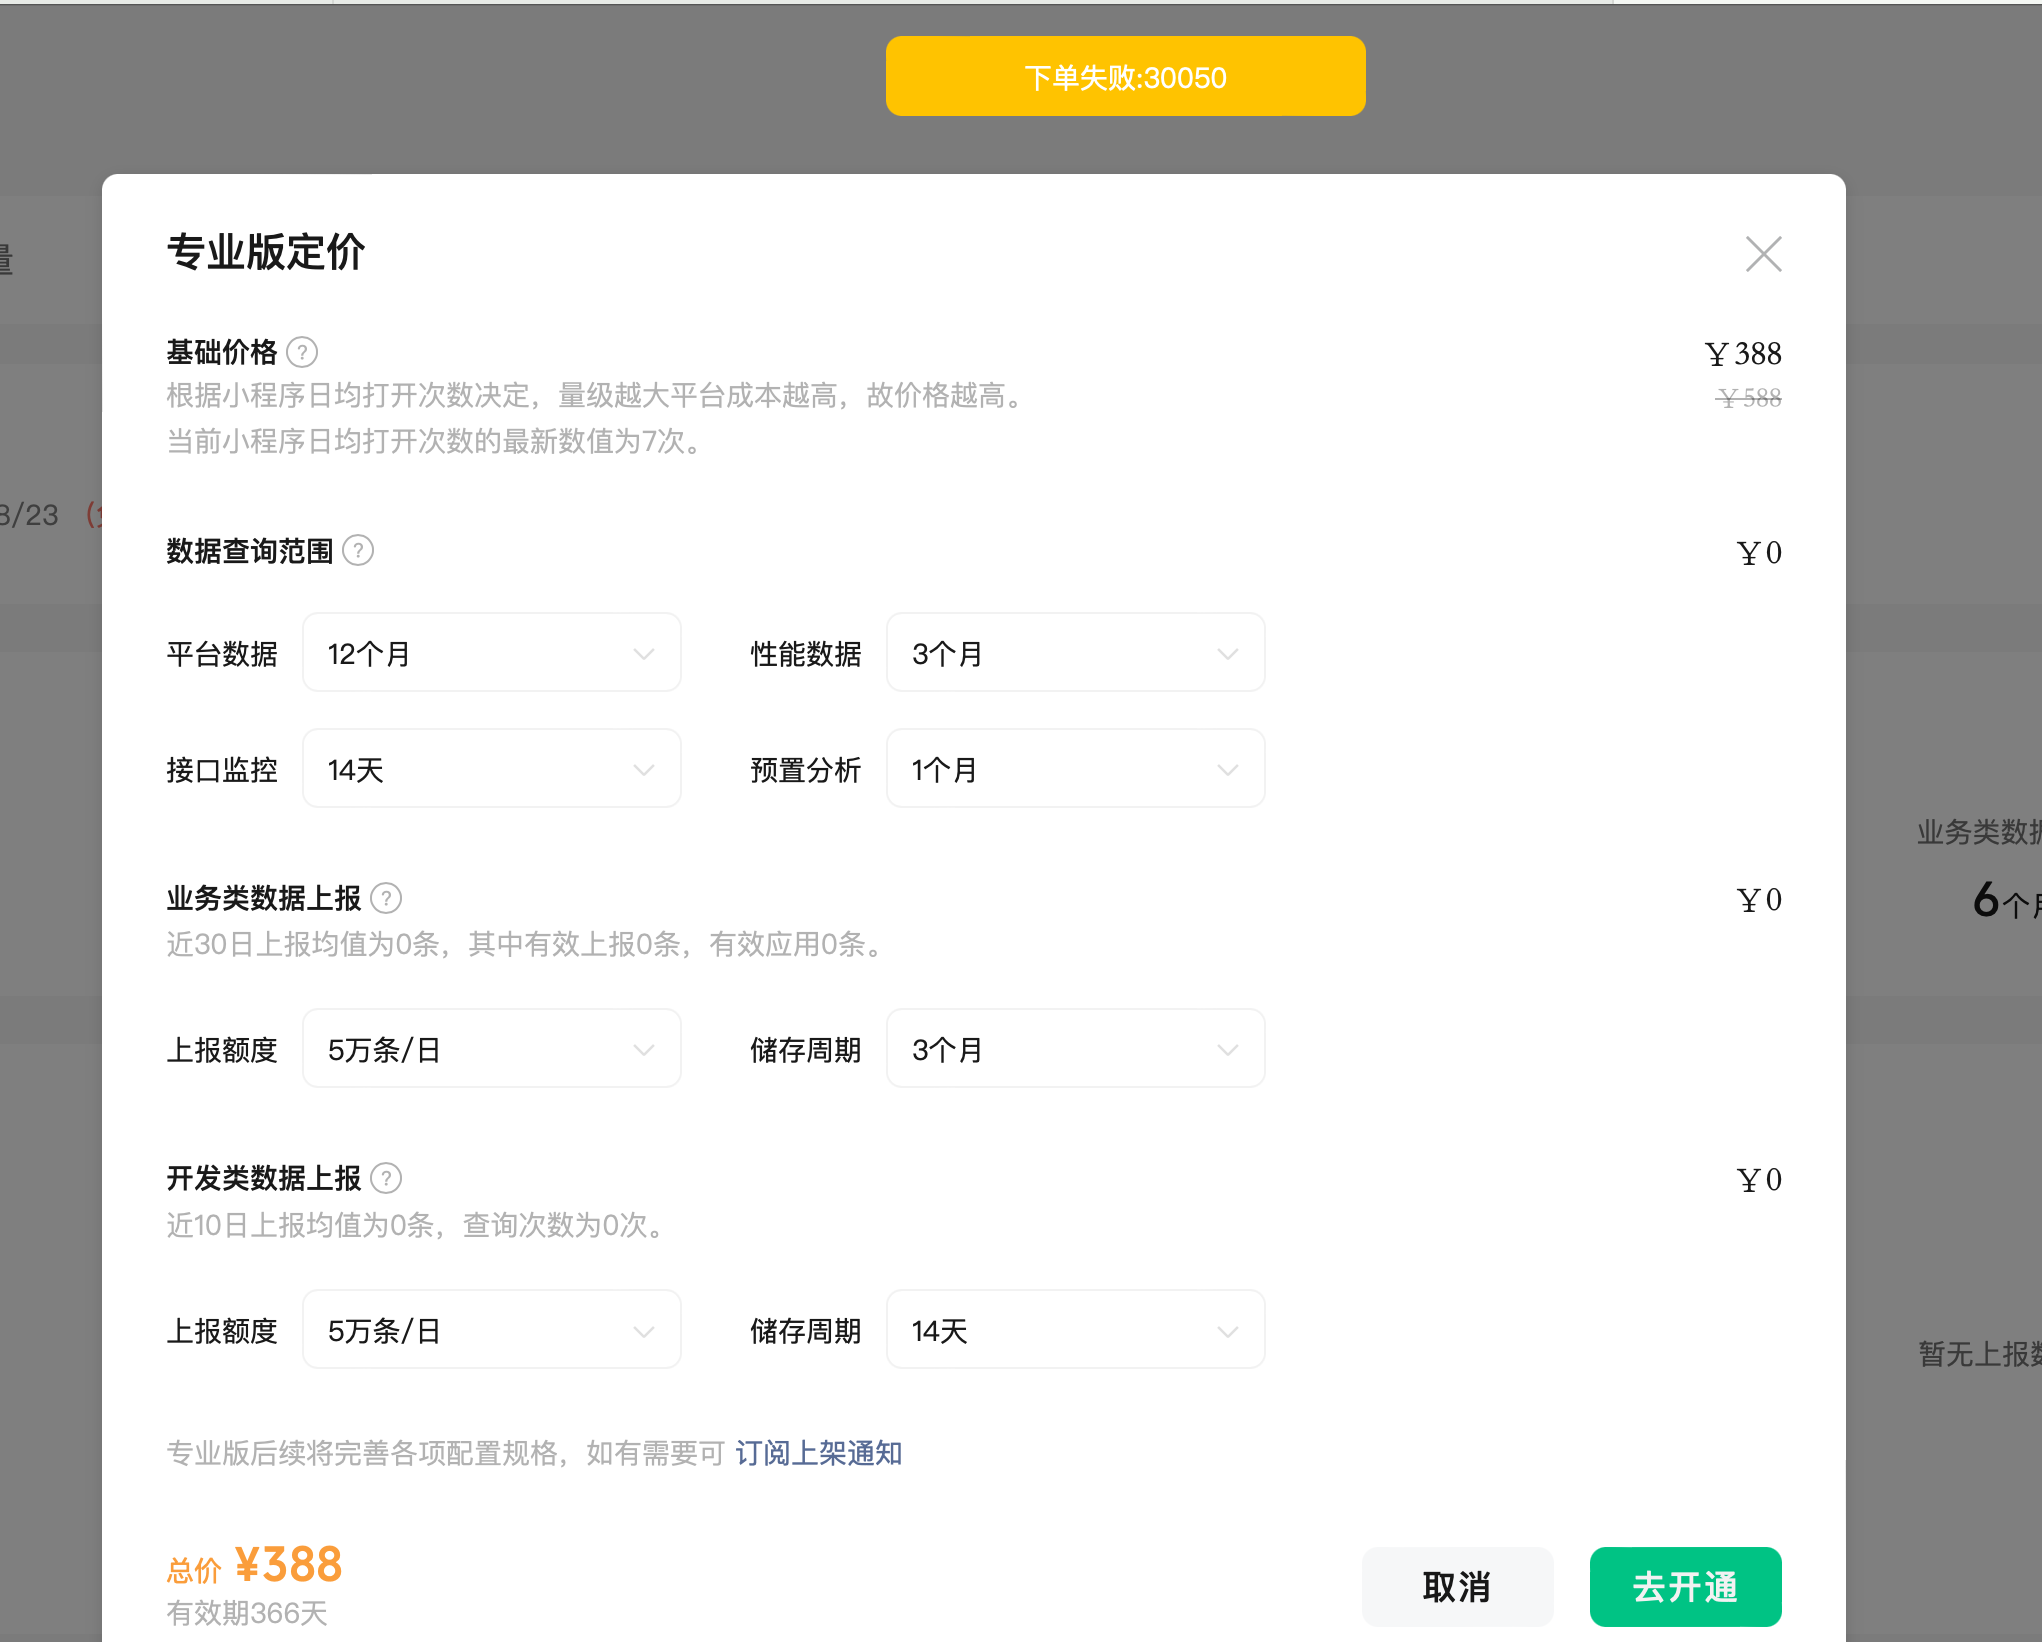
Task: Click the 下单失败:30050 error toast
Action: 1125,77
